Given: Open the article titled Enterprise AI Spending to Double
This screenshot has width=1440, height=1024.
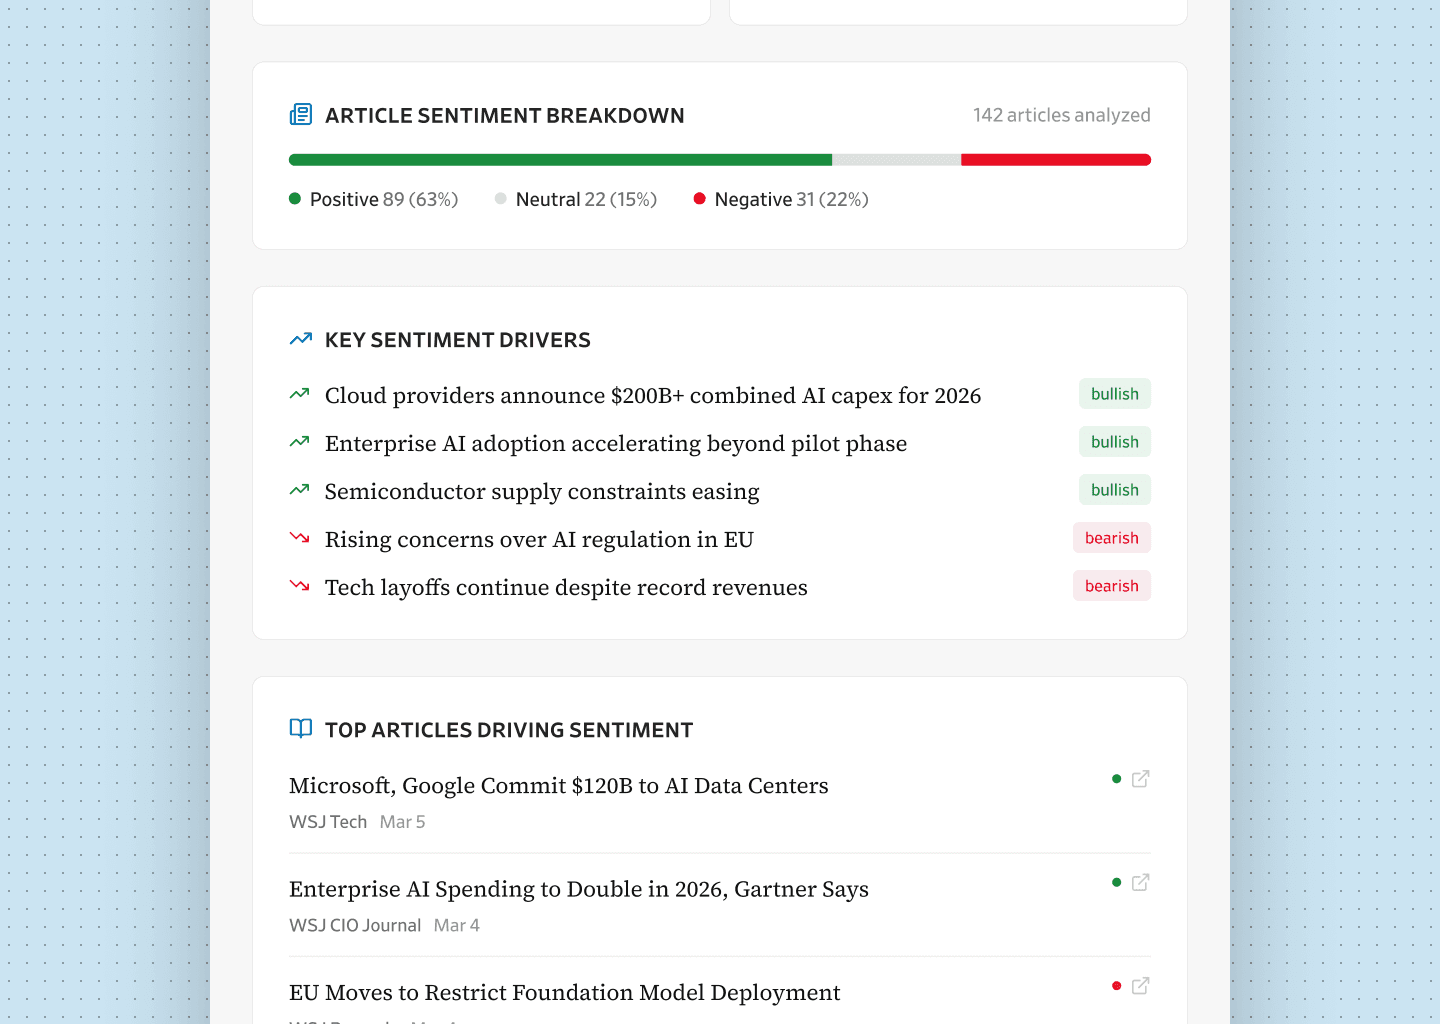Looking at the screenshot, I should [x=578, y=889].
